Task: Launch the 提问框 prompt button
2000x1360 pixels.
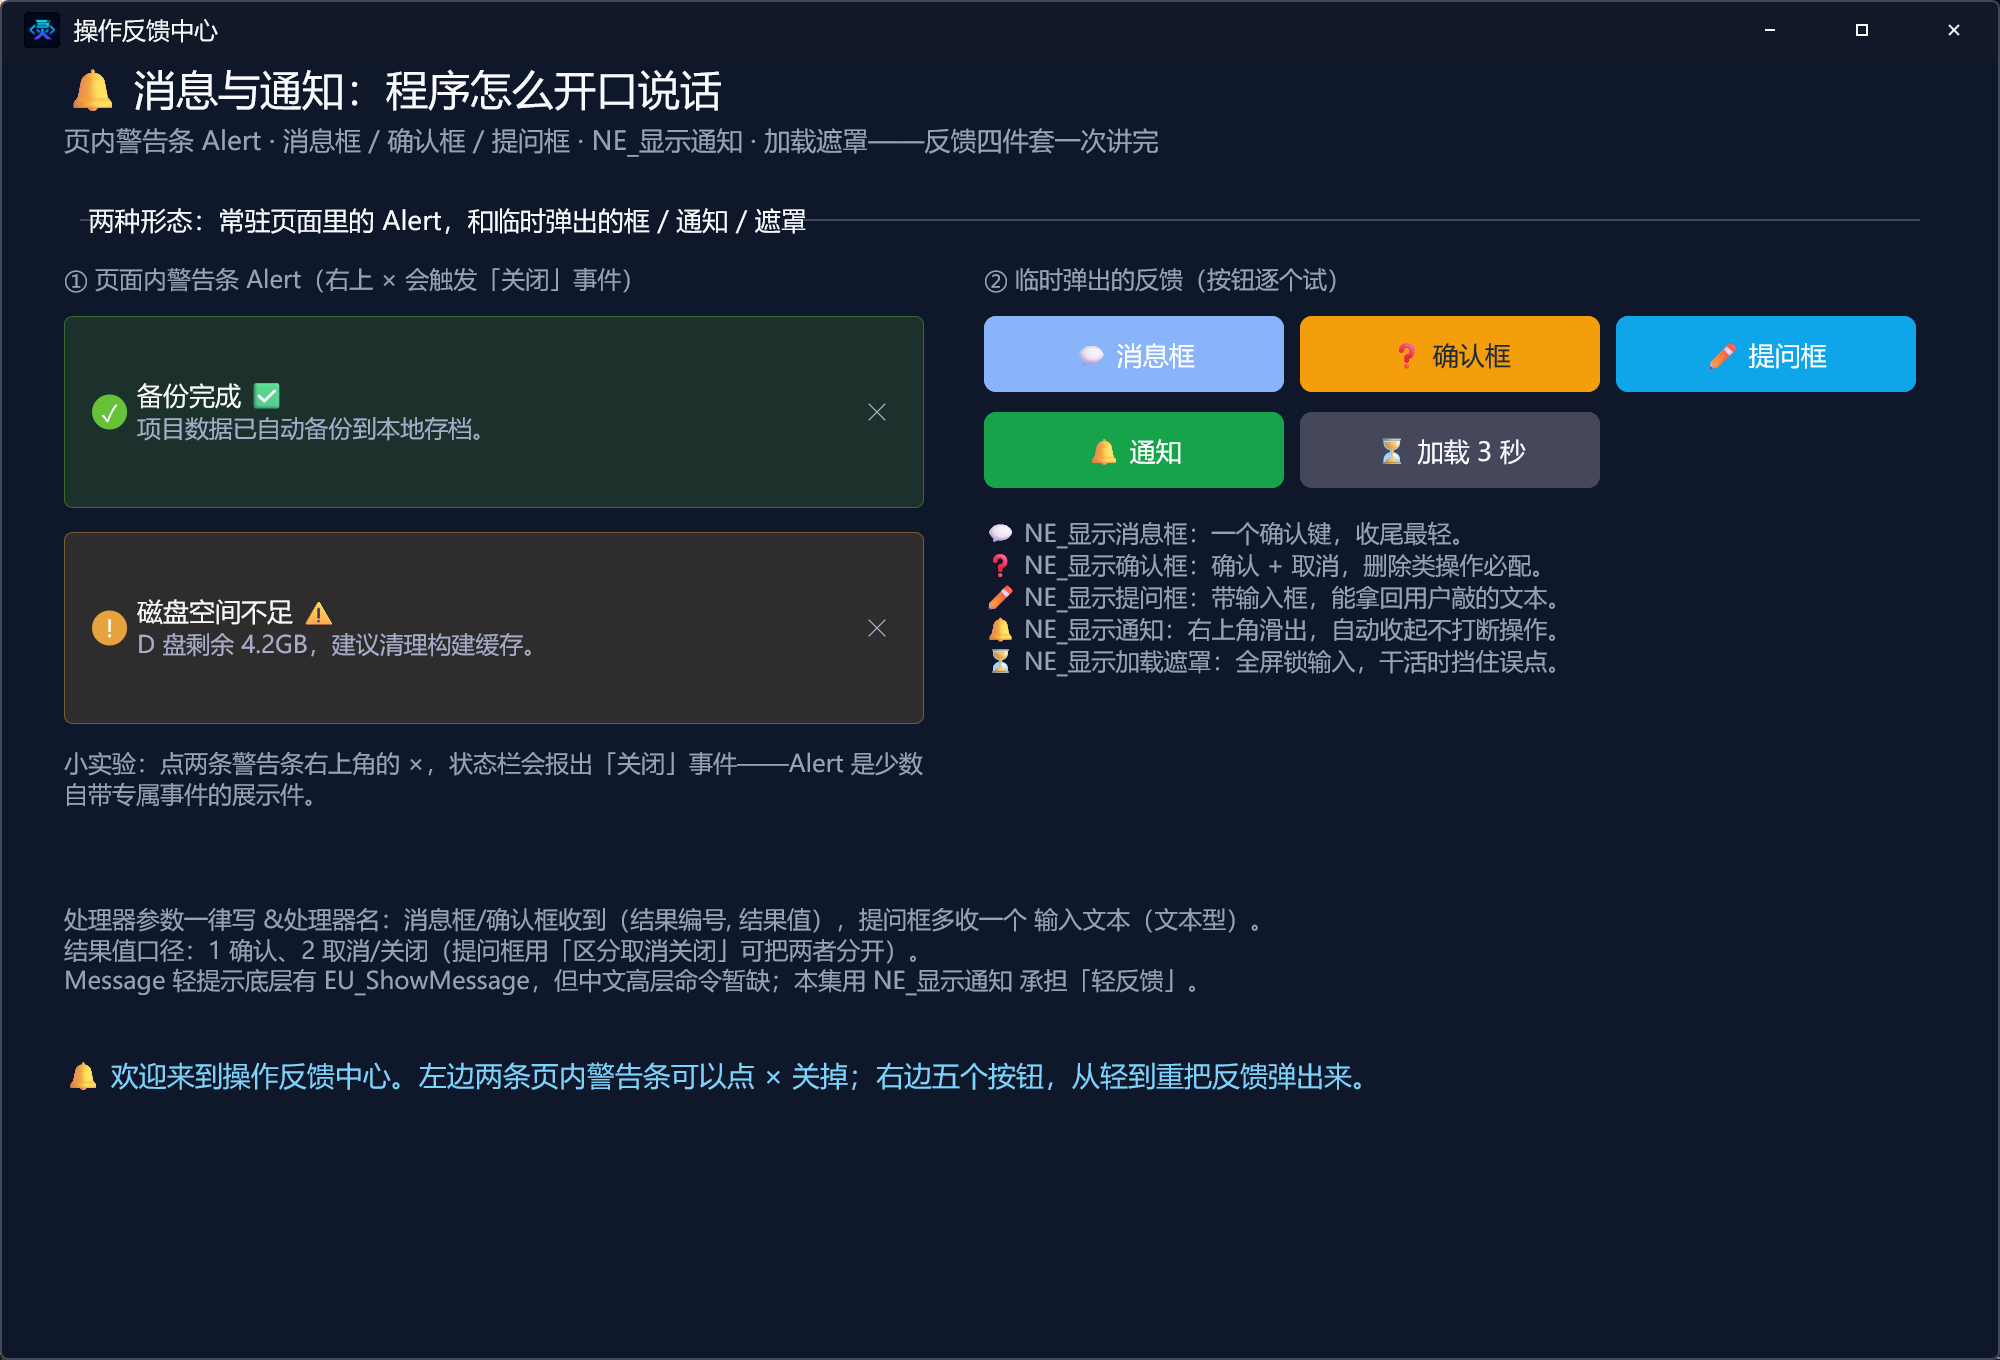Action: [x=1765, y=354]
